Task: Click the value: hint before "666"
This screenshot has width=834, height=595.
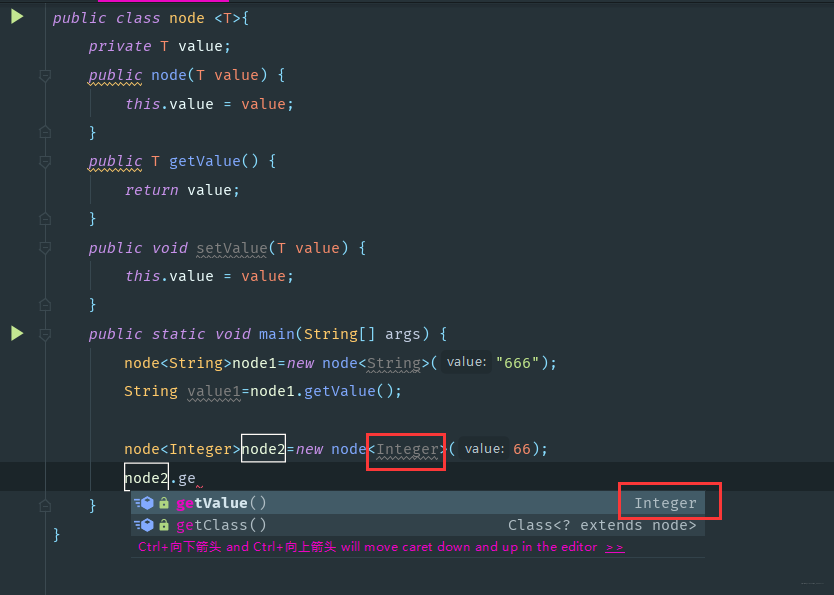Action: tap(466, 362)
